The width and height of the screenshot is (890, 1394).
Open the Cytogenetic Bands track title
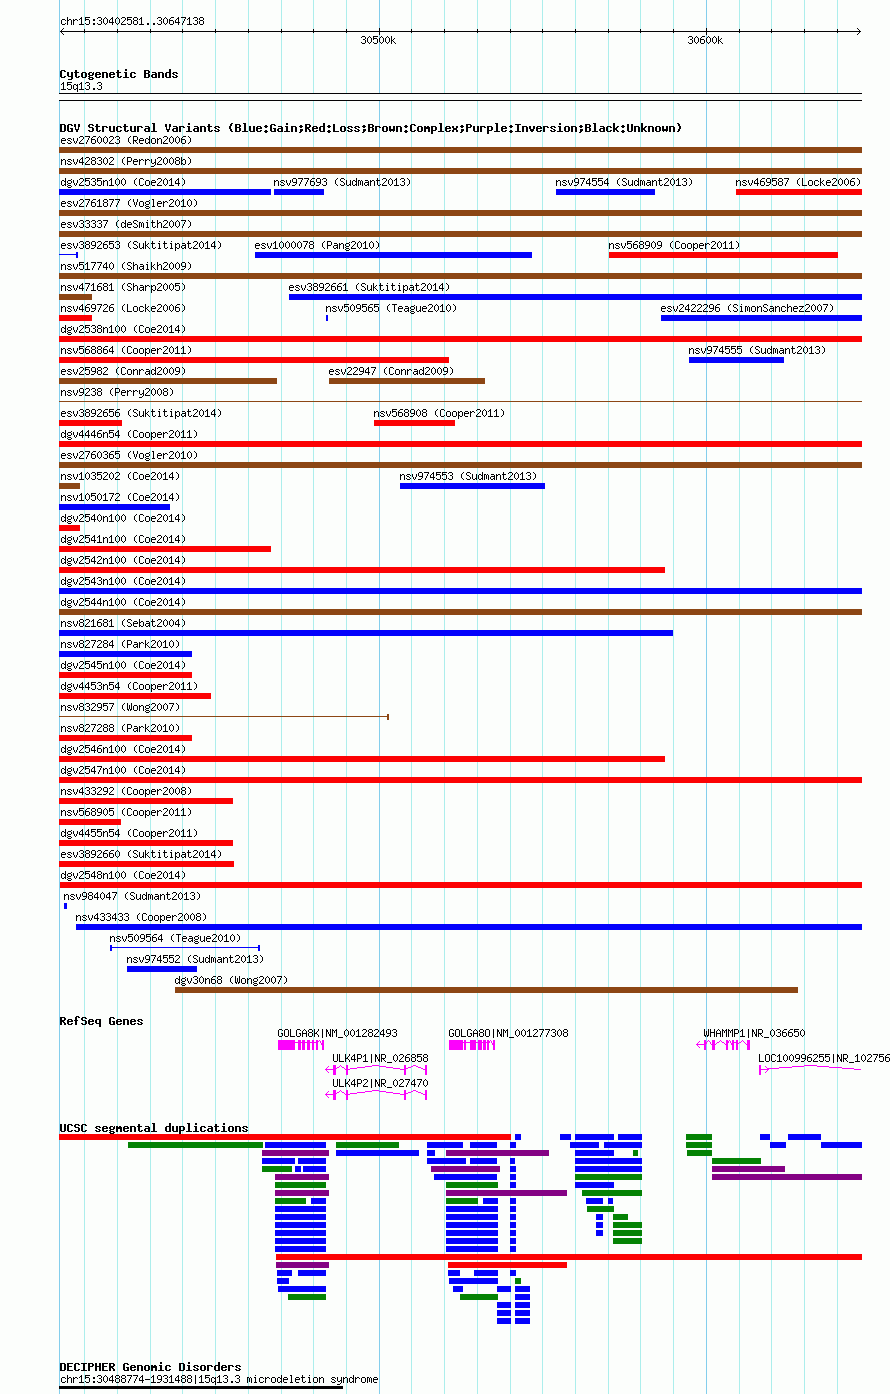(x=119, y=74)
